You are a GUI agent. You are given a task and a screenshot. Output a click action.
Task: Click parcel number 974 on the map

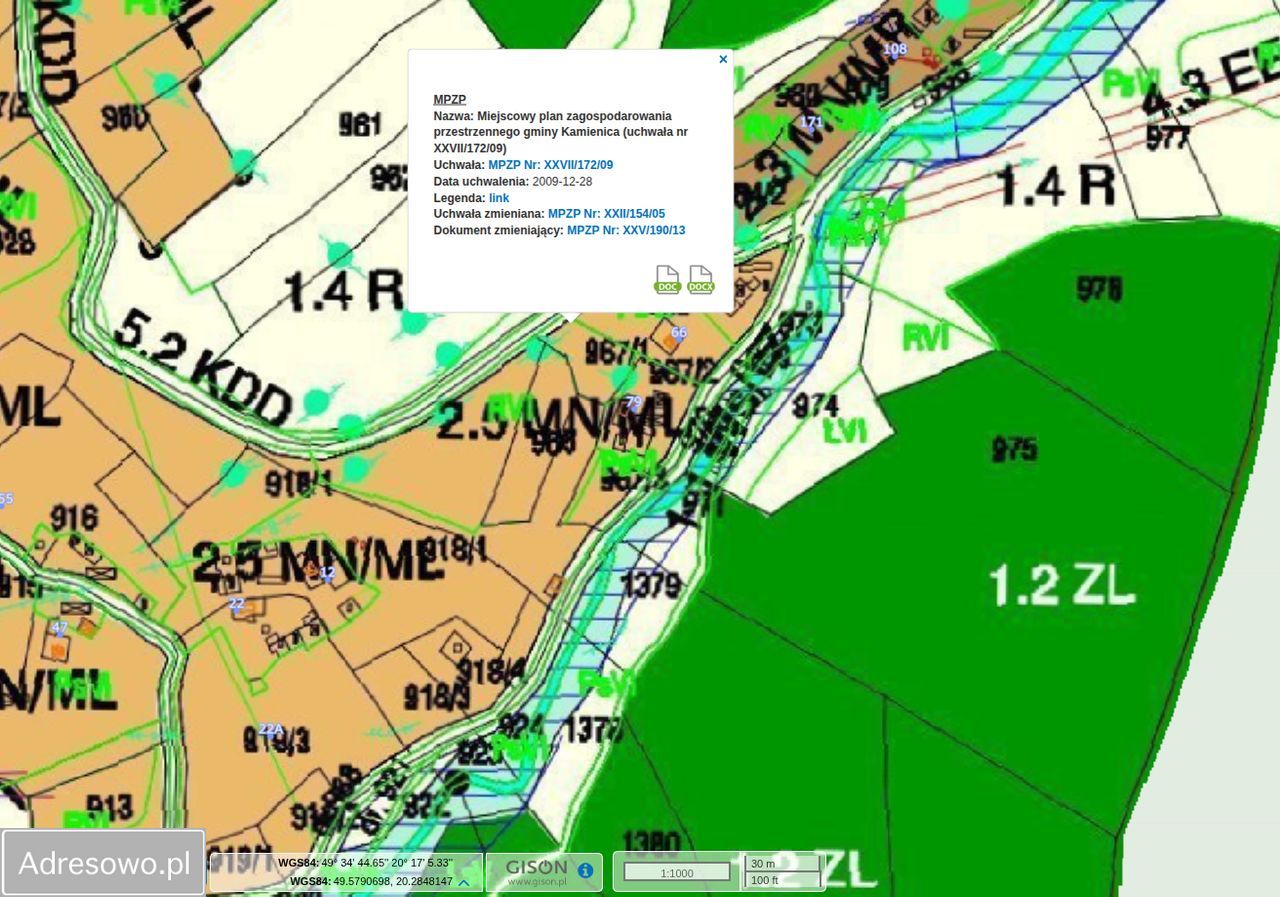815,404
